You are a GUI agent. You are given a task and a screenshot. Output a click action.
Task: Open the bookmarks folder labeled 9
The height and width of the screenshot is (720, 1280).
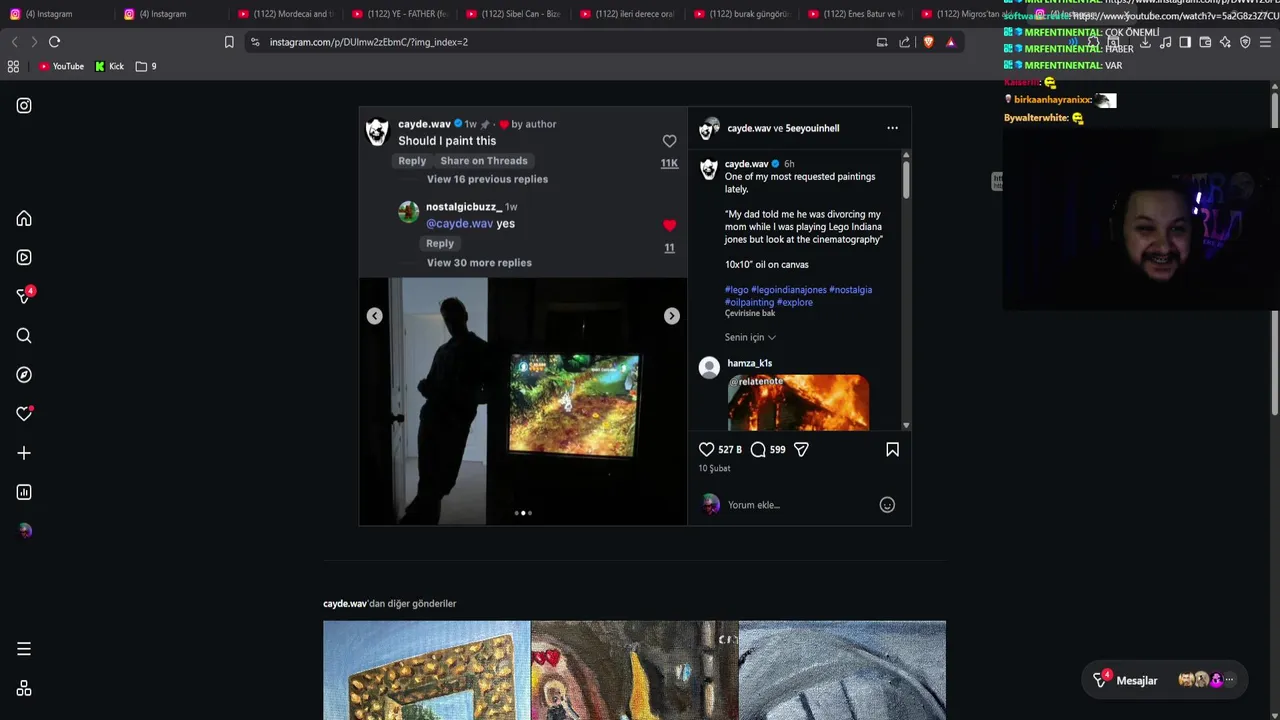pos(146,66)
